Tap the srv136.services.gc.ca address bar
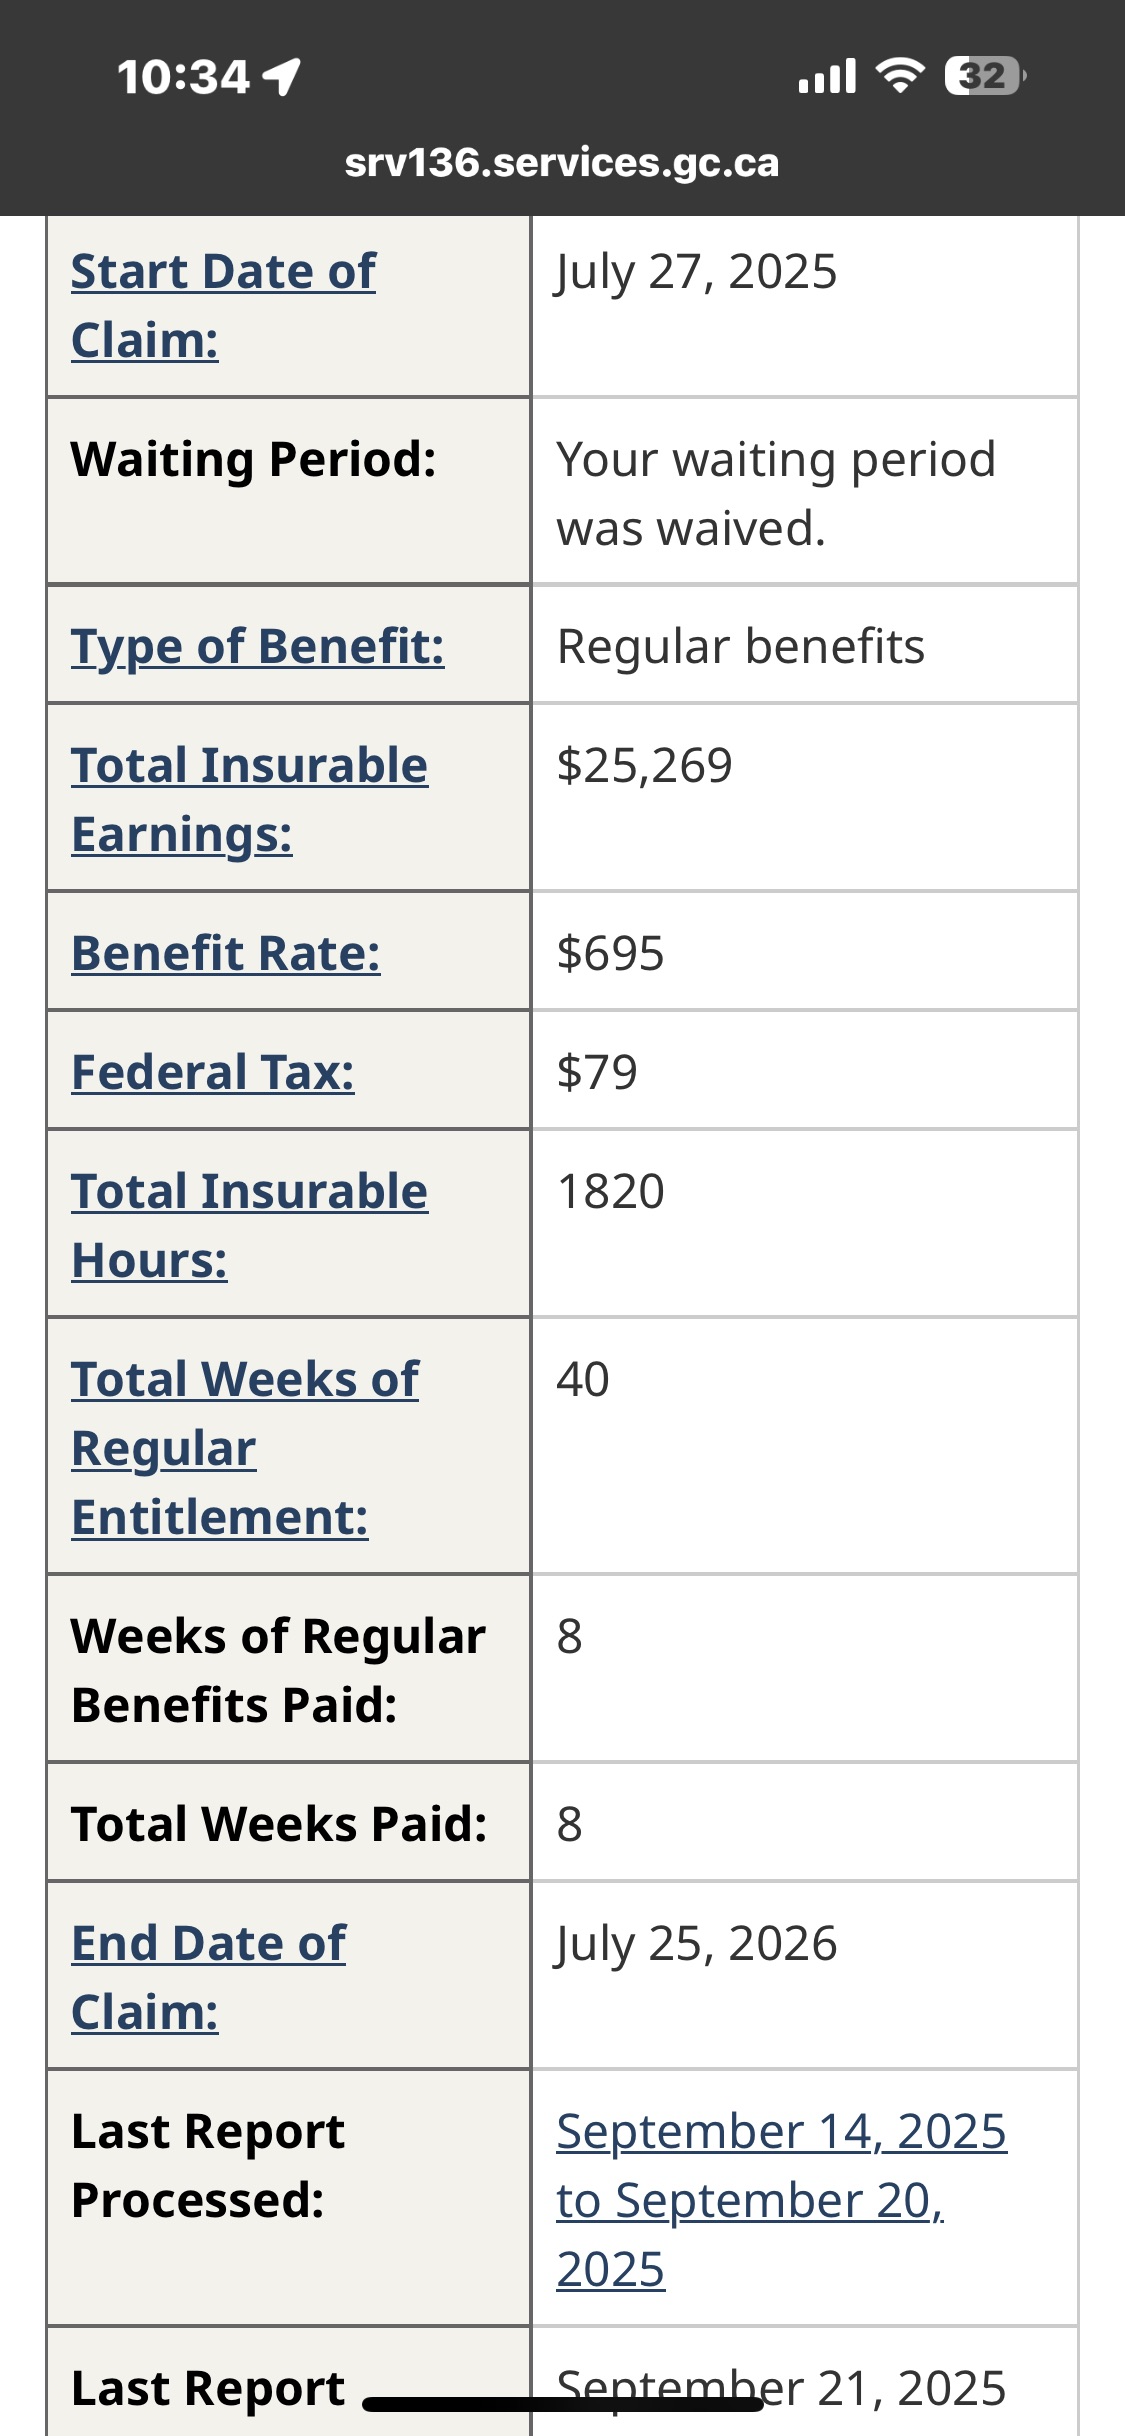The height and width of the screenshot is (2436, 1125). pos(561,163)
